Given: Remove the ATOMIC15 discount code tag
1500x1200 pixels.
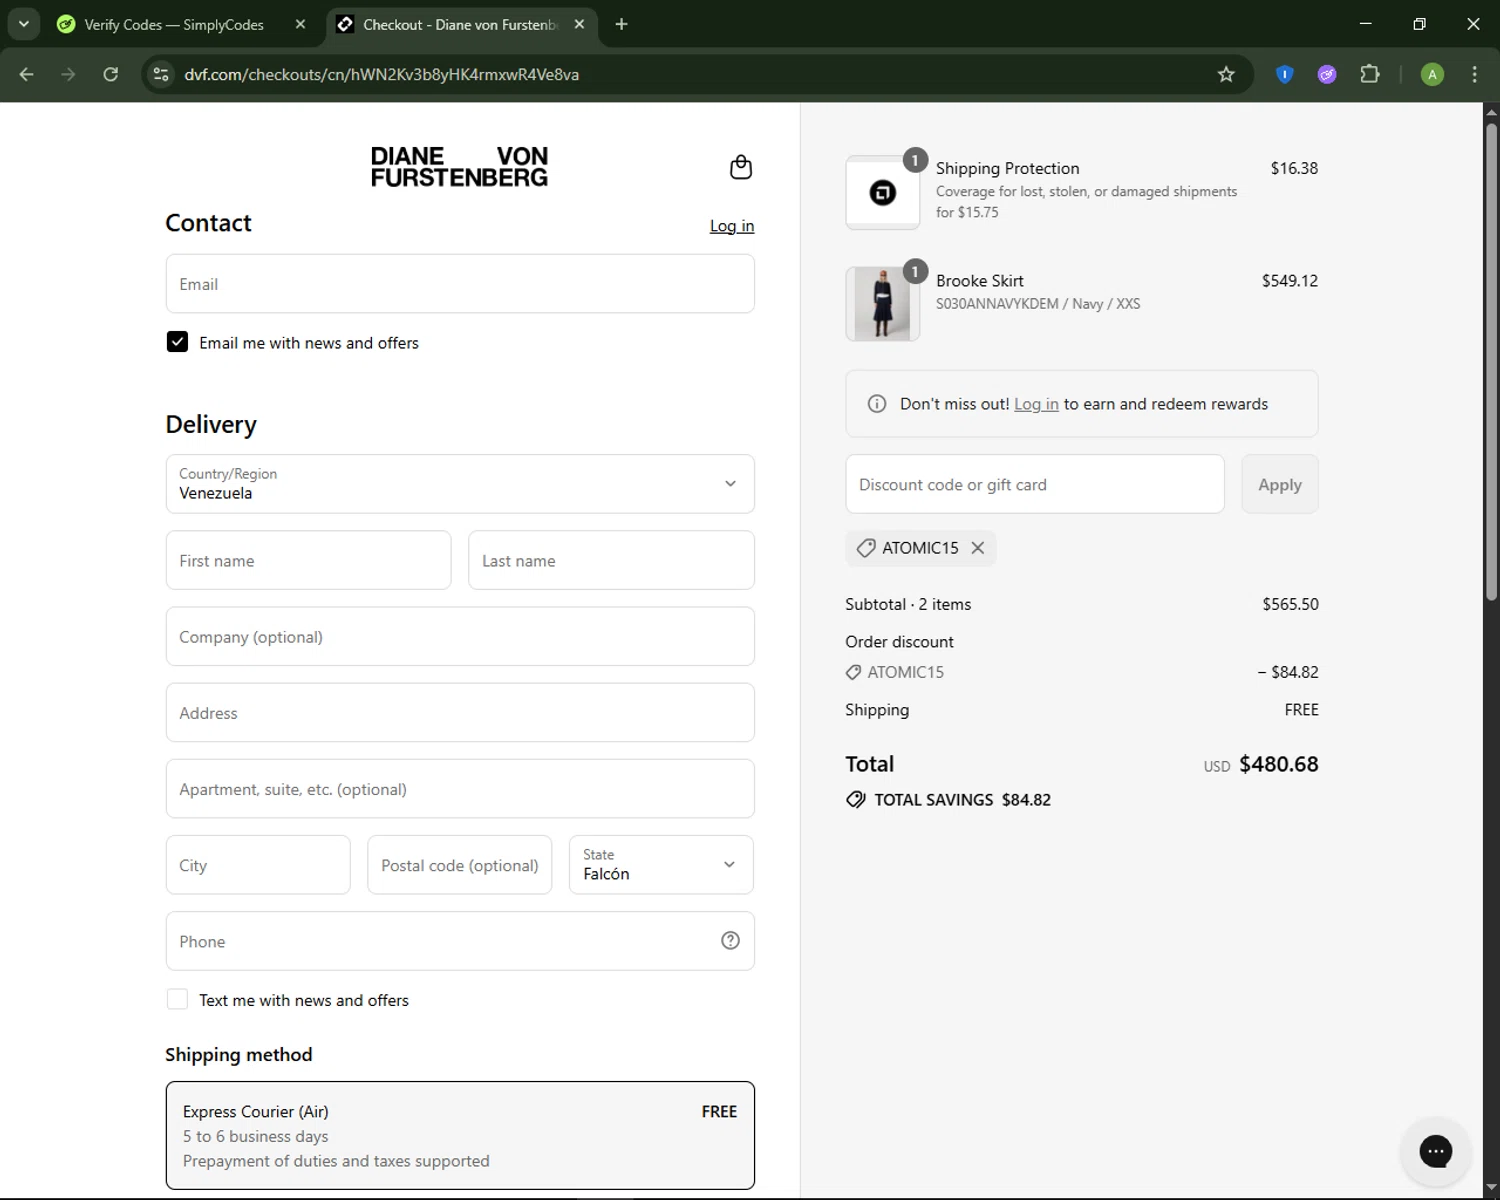Looking at the screenshot, I should tap(978, 548).
